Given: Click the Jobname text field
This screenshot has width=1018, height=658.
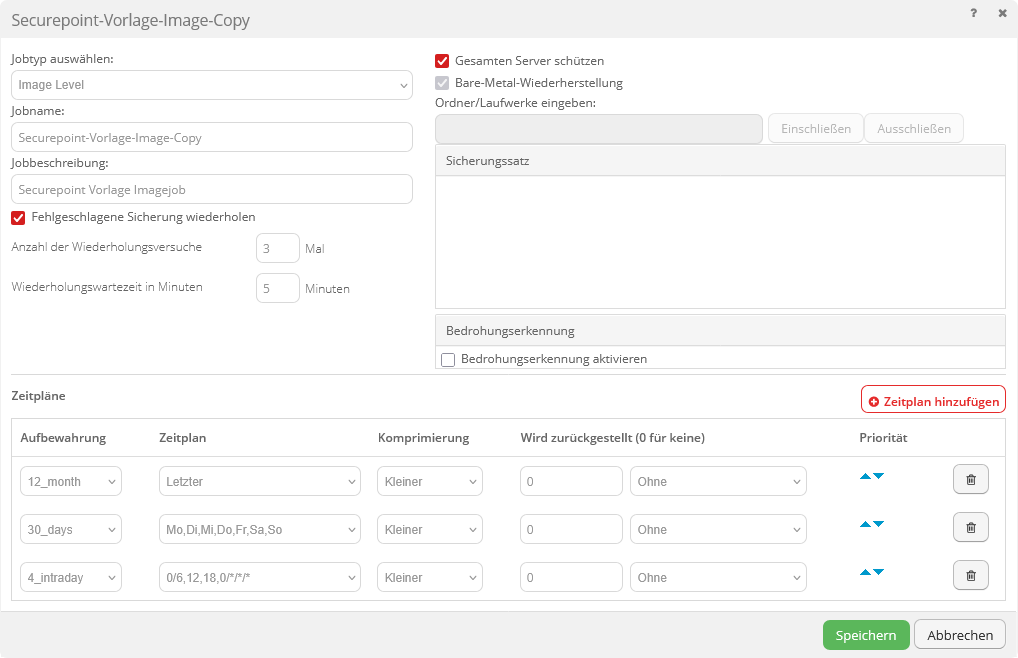Looking at the screenshot, I should 212,137.
